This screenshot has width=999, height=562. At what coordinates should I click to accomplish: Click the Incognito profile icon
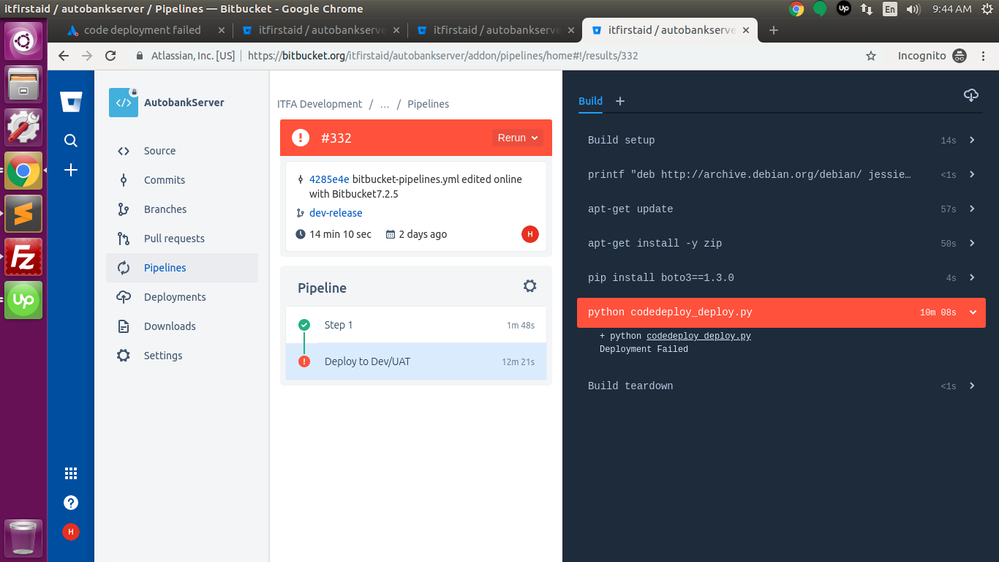click(959, 56)
